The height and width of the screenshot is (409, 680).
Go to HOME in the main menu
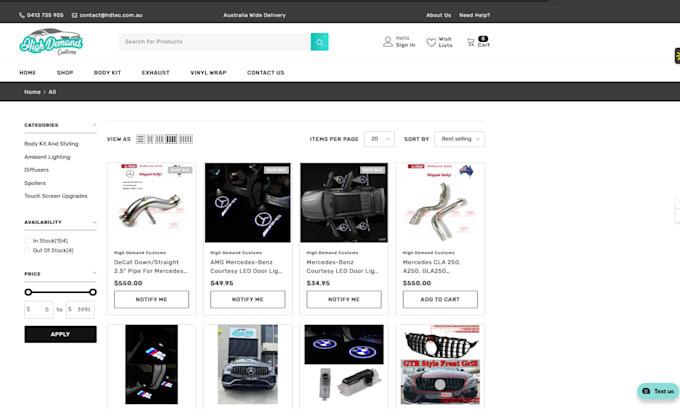(x=28, y=73)
